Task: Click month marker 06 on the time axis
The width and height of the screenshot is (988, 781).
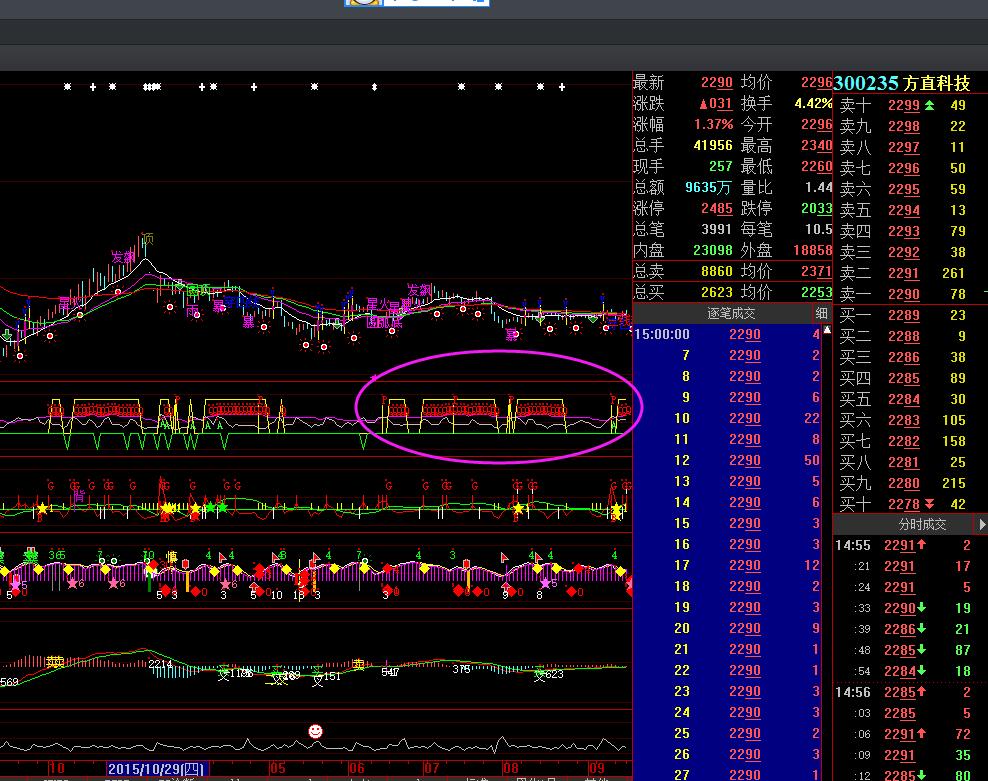Action: click(x=356, y=768)
